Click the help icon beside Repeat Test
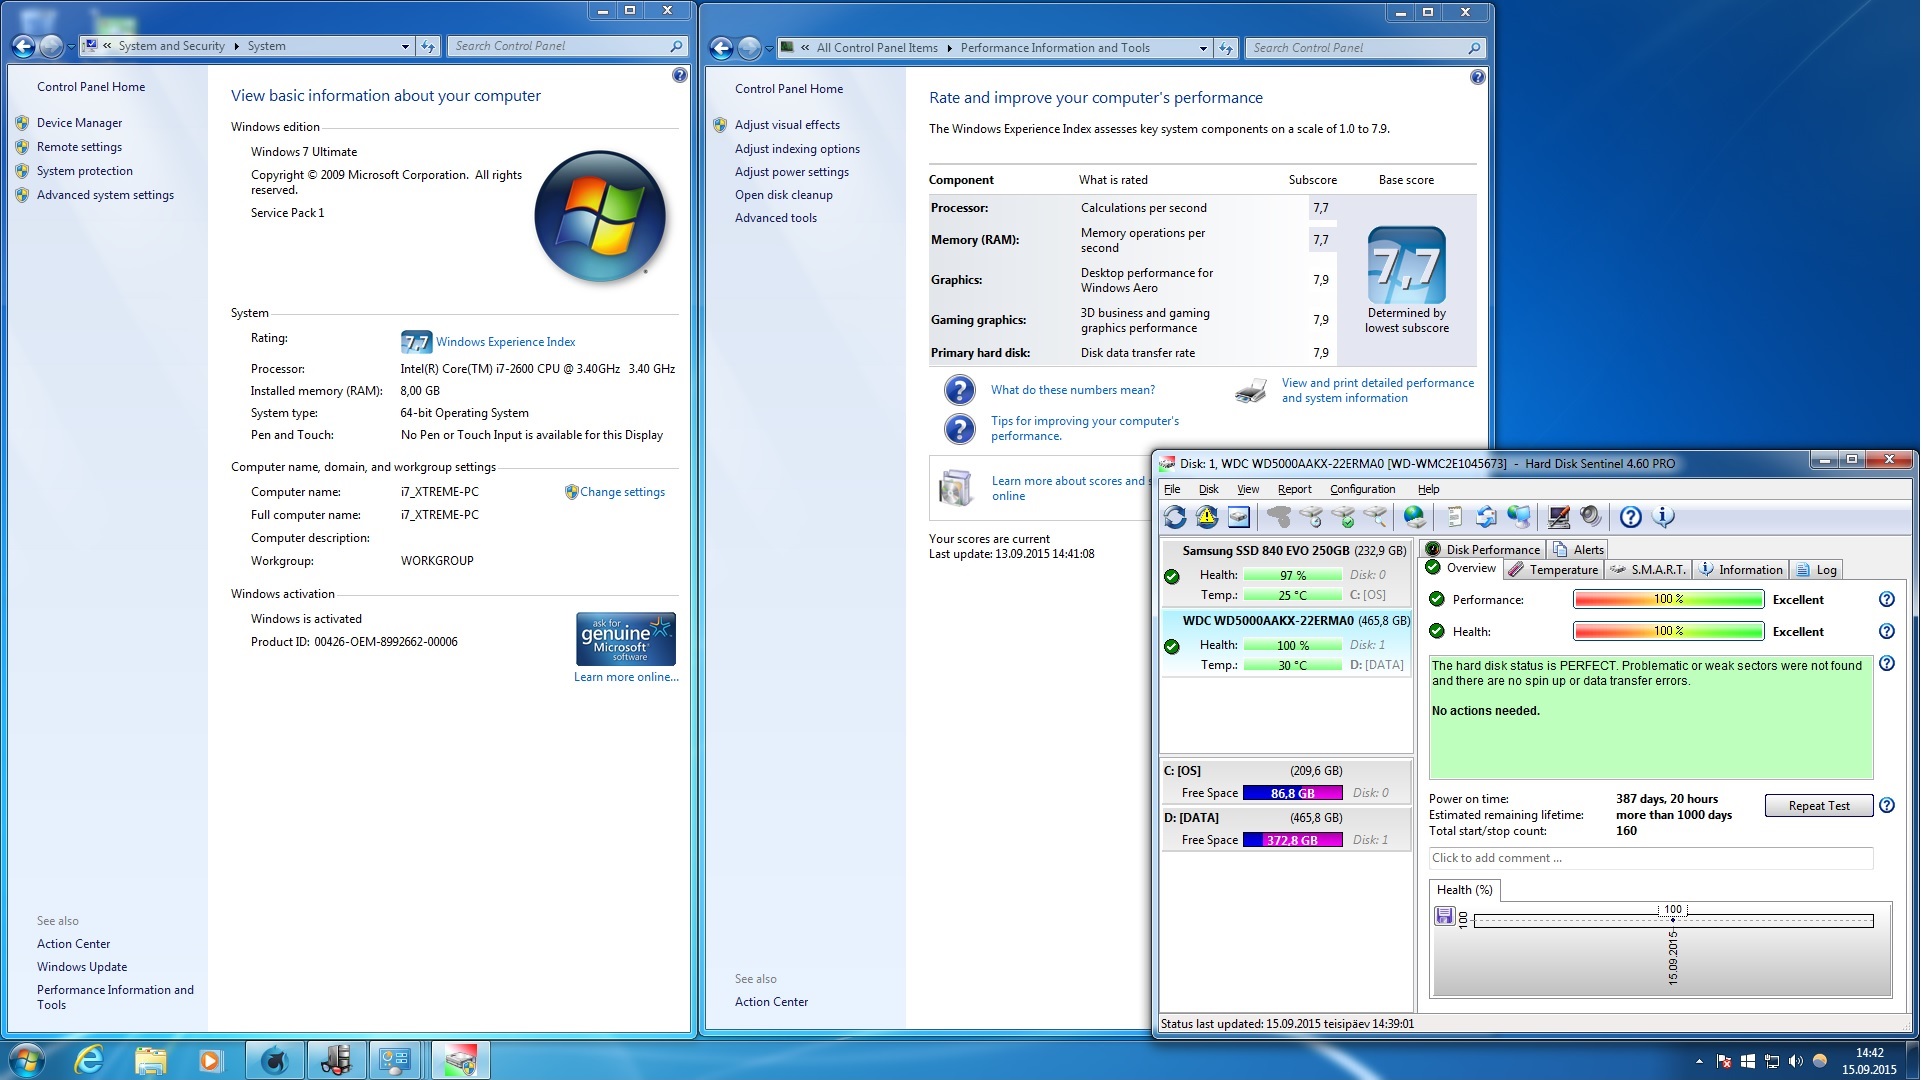 tap(1887, 806)
